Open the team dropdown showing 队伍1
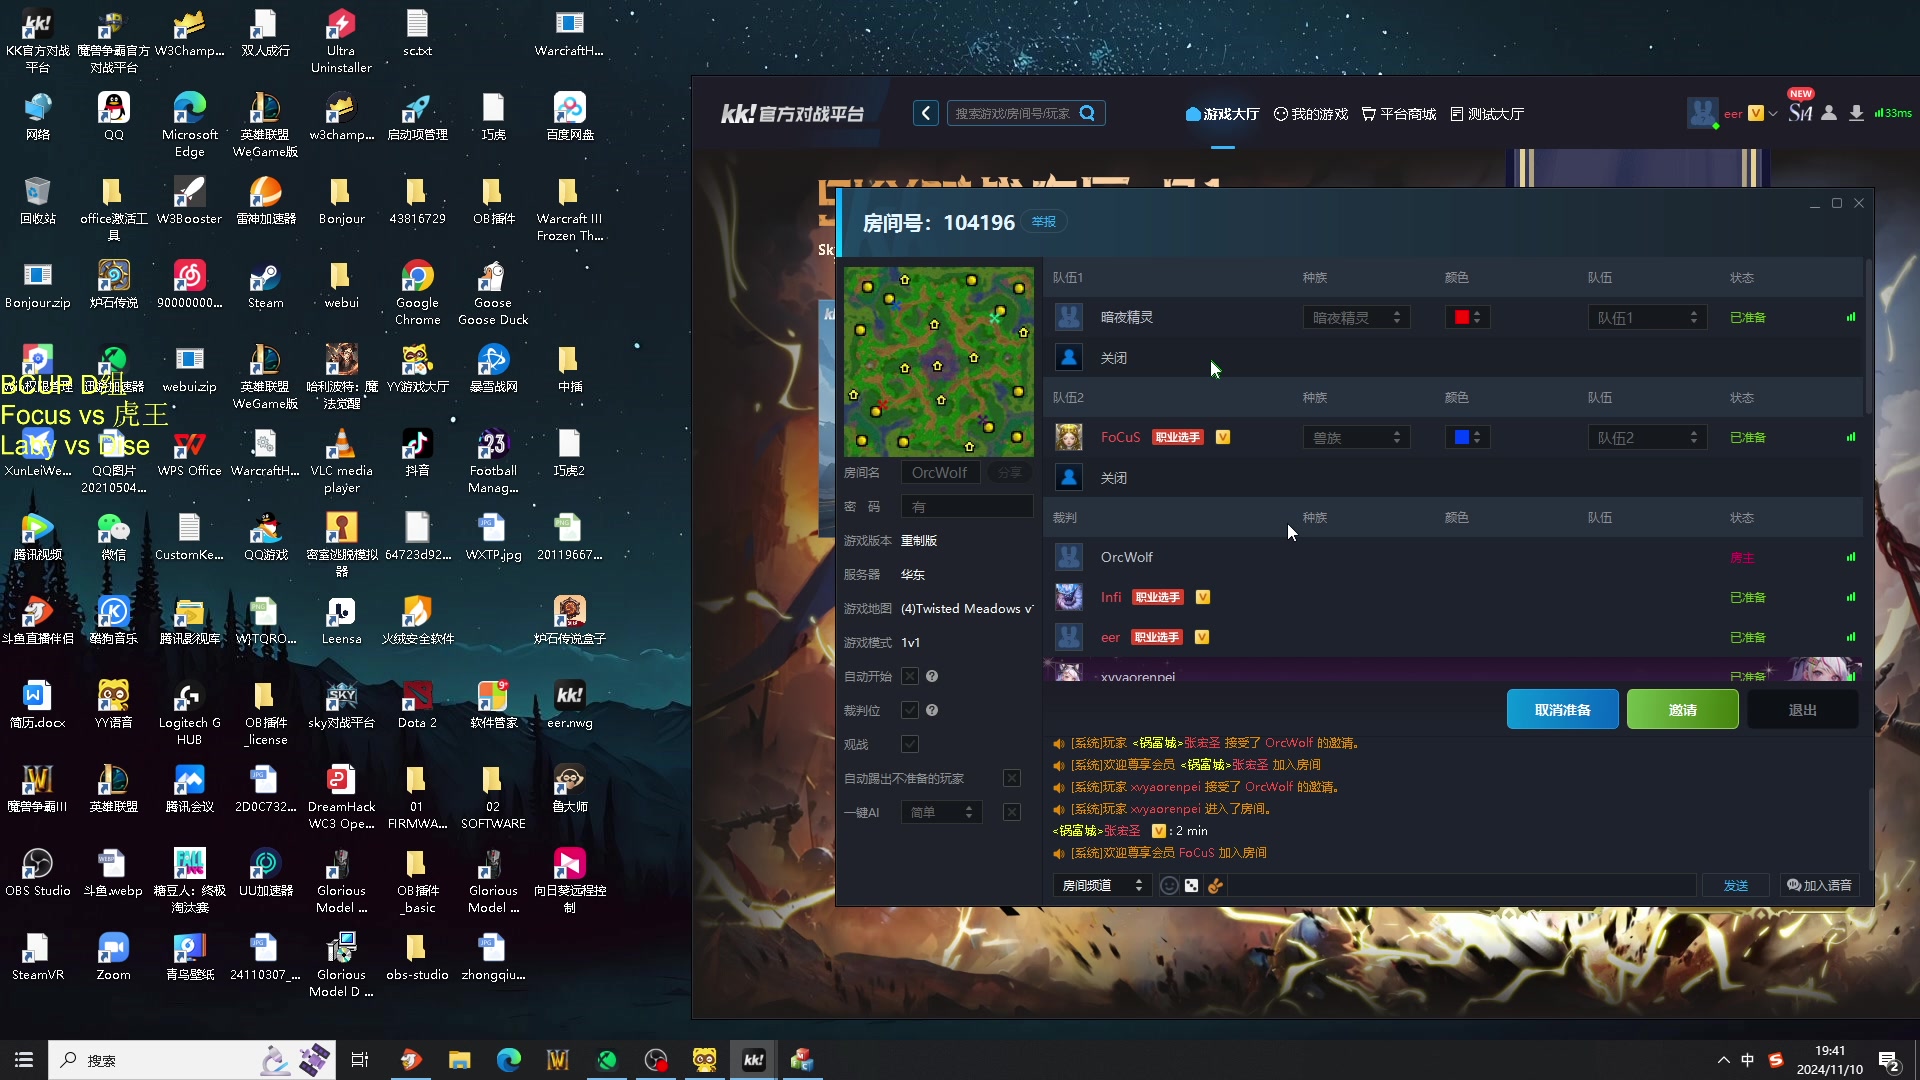The image size is (1920, 1080). point(1646,317)
